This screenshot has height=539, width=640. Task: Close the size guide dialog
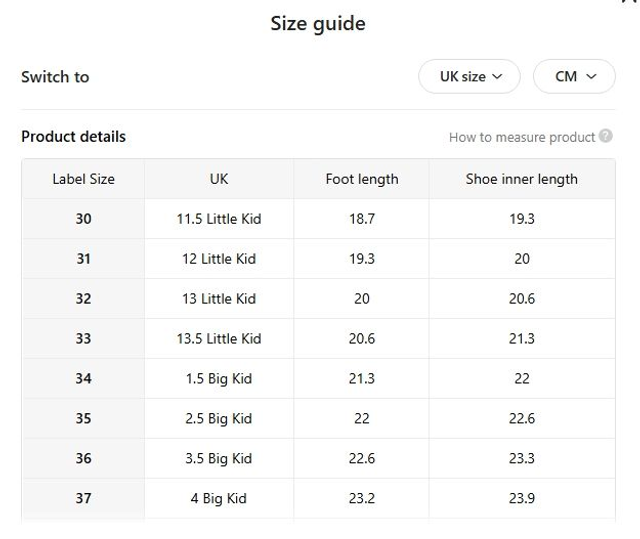click(629, 3)
